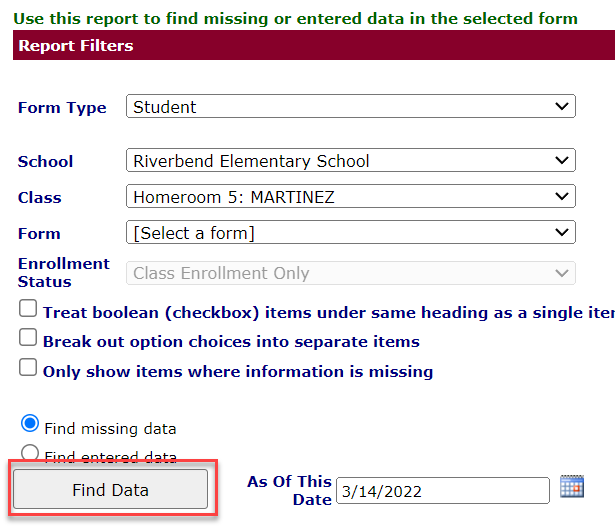Click the Class field label
This screenshot has width=615, height=529.
40,198
